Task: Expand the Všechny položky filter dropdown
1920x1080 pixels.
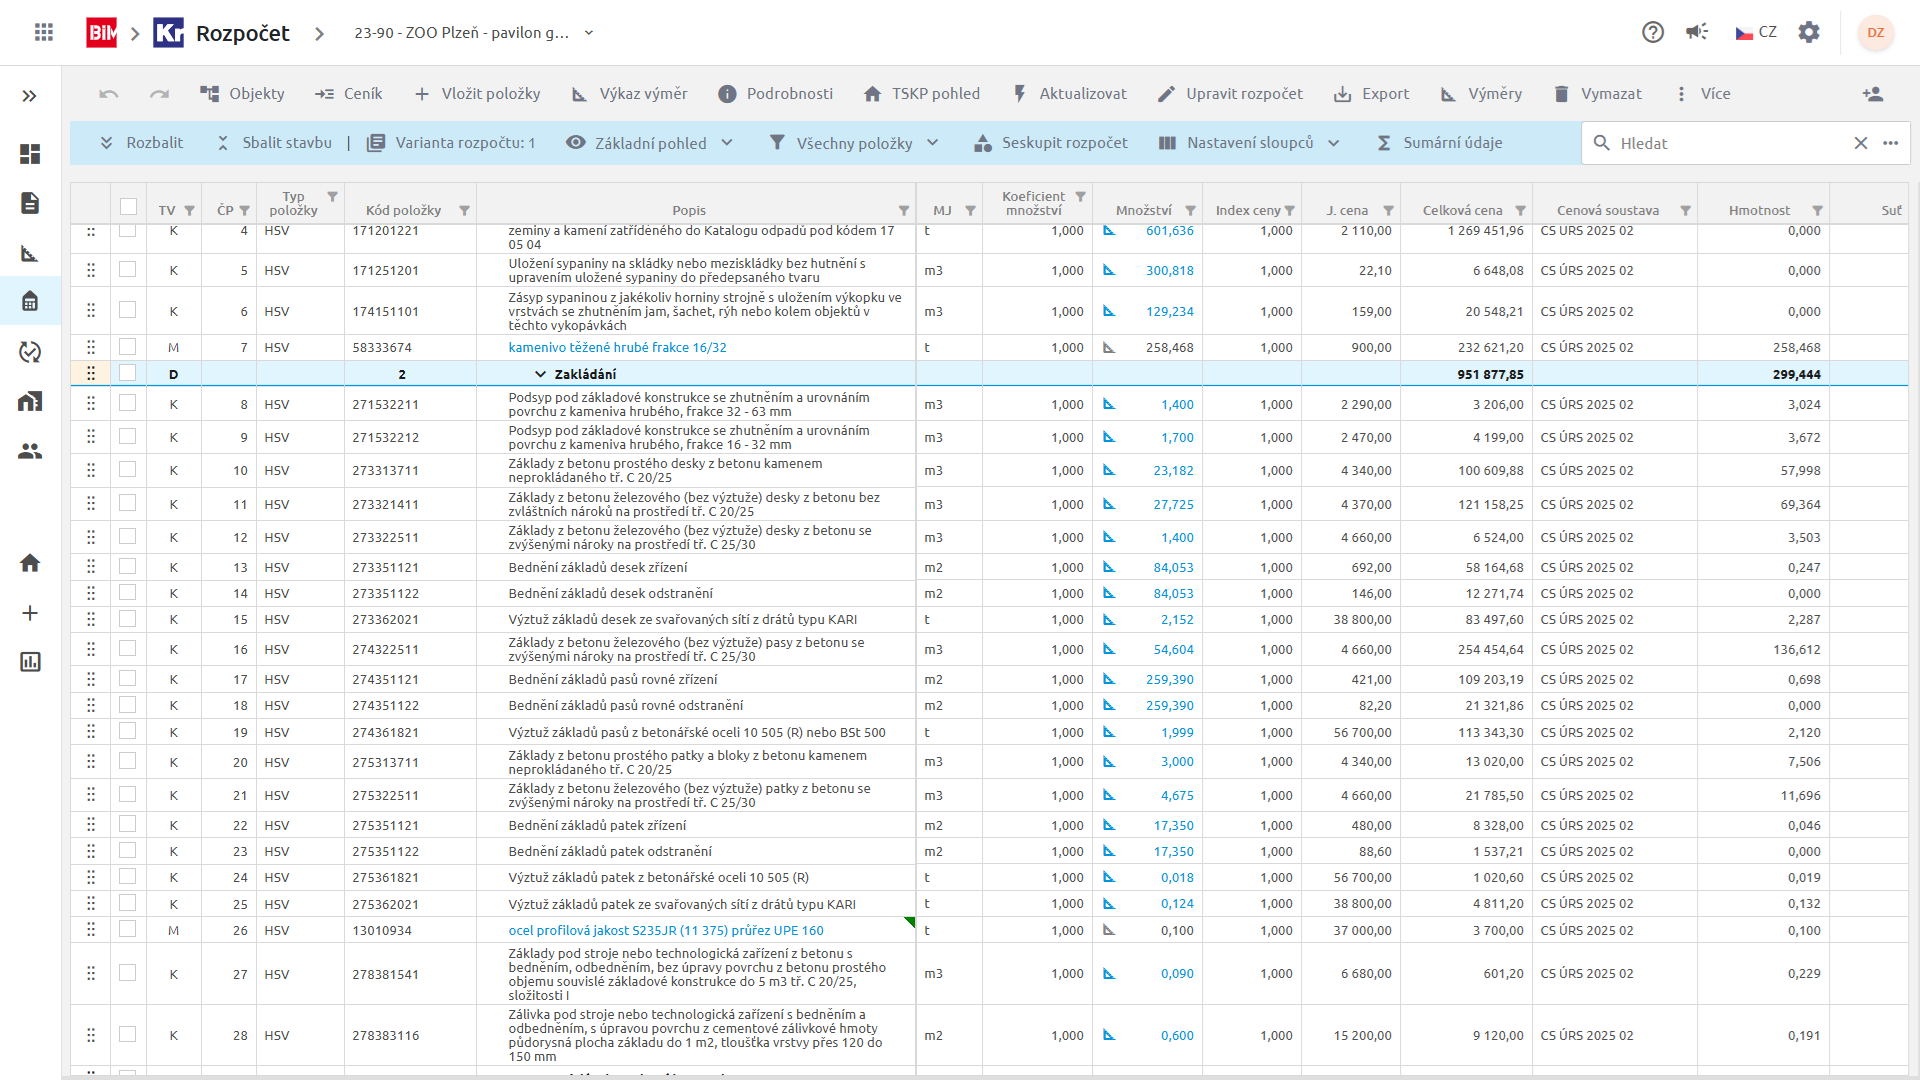Action: 854,143
